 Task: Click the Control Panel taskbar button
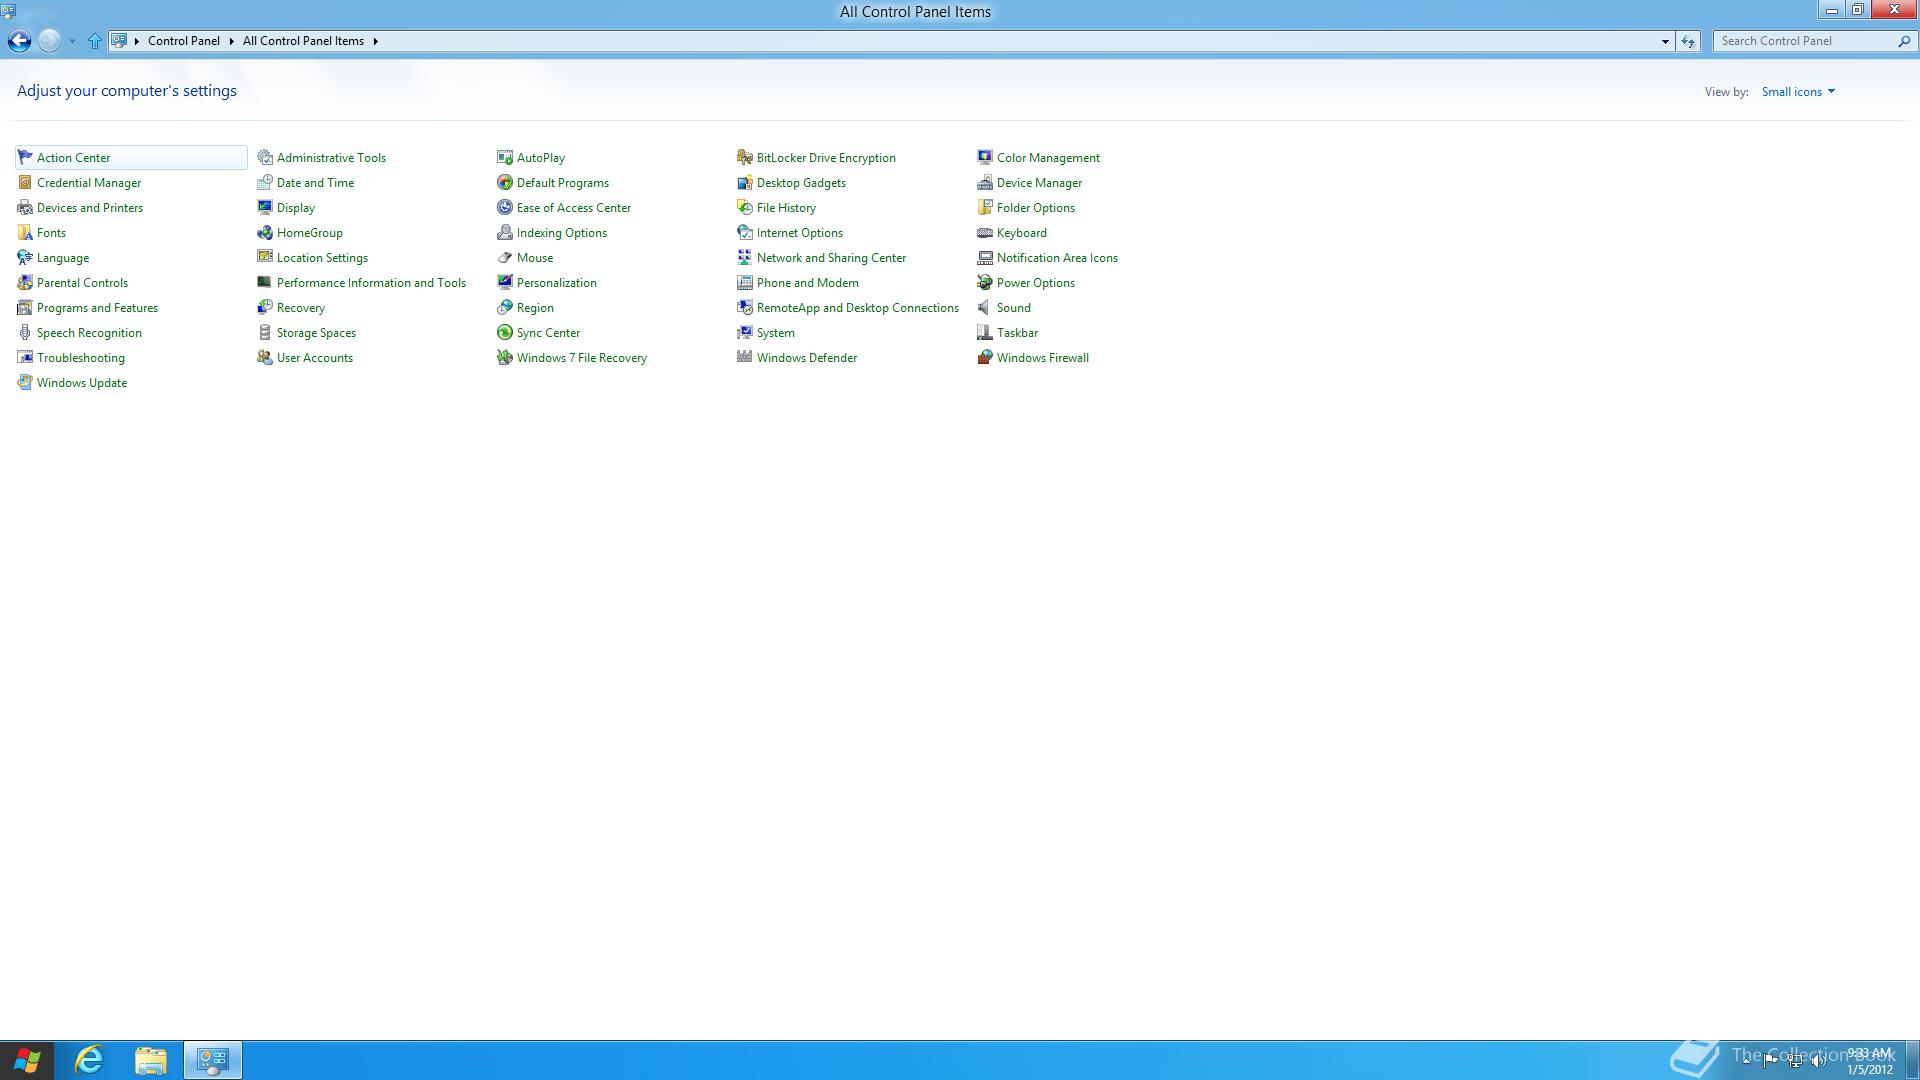coord(212,1060)
